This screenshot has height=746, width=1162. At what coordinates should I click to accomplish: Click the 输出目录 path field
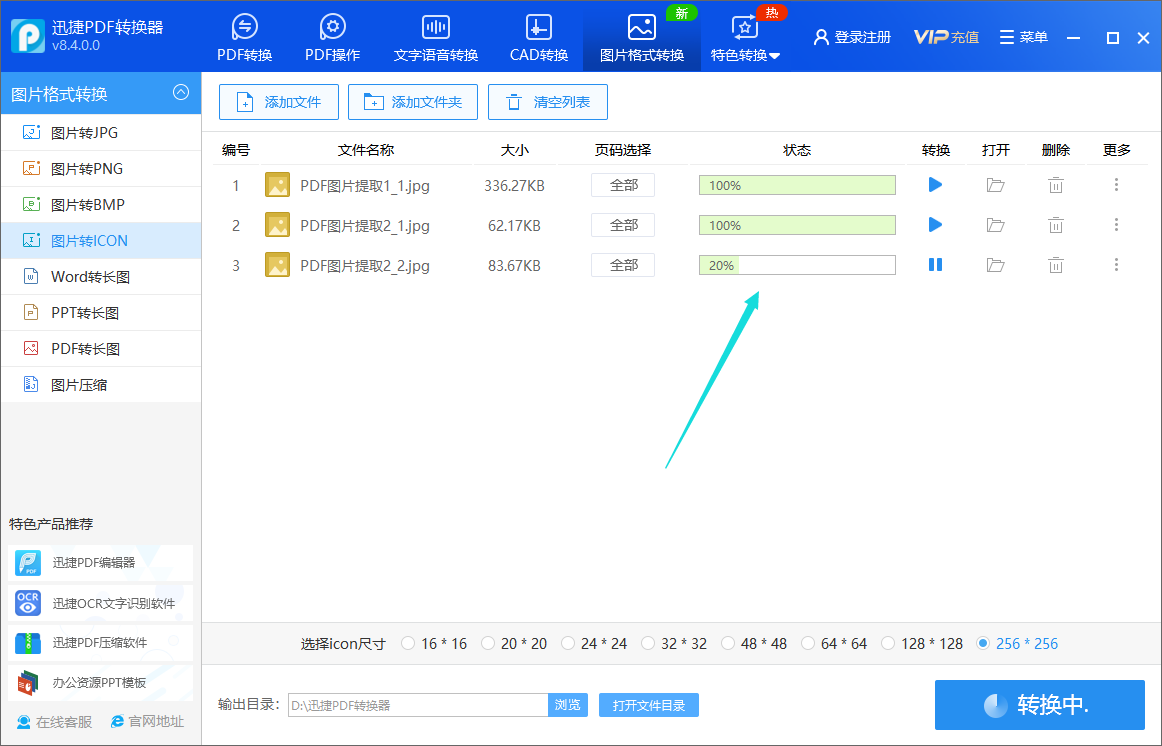click(418, 705)
